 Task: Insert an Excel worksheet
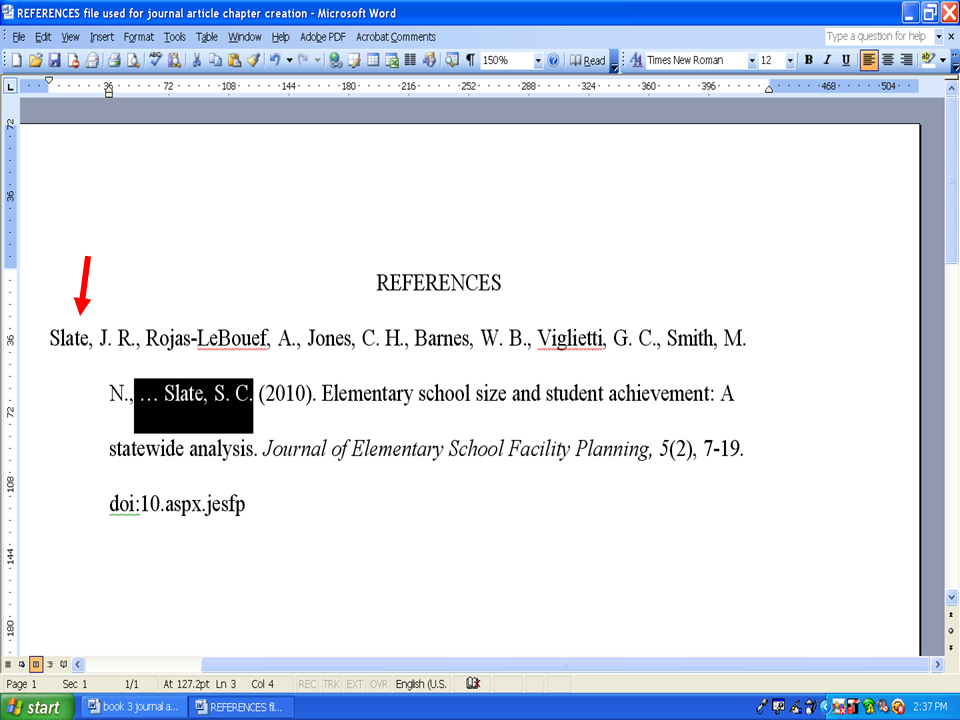point(392,60)
